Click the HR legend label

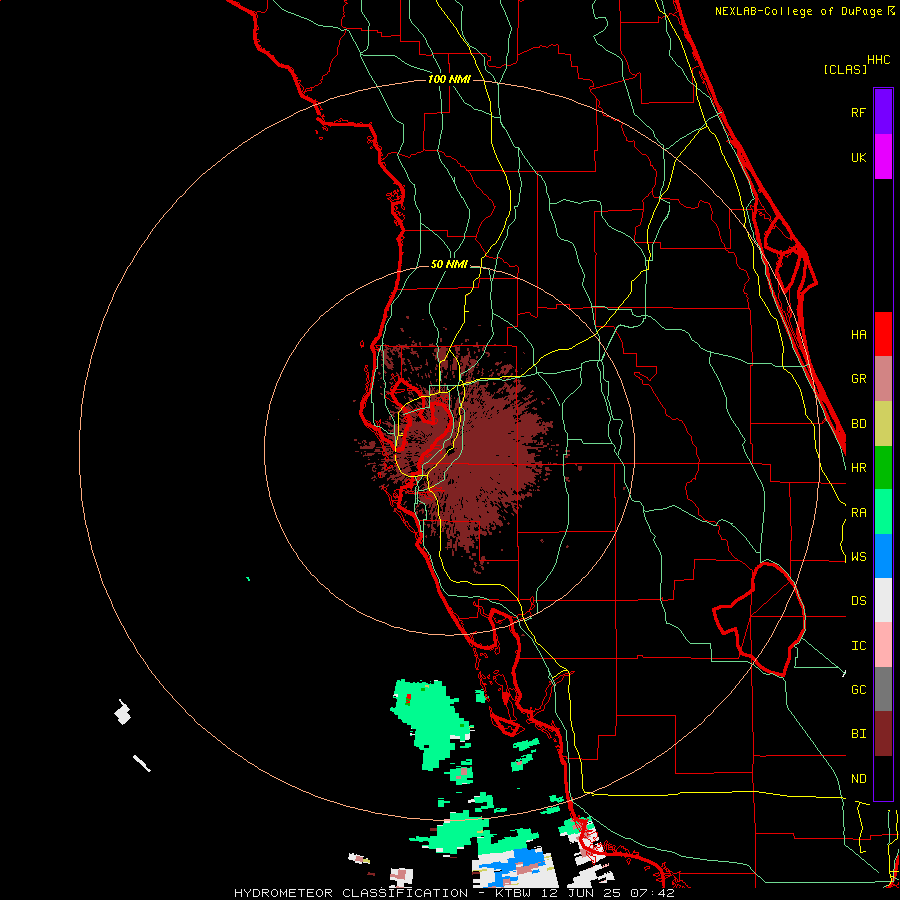(x=858, y=468)
